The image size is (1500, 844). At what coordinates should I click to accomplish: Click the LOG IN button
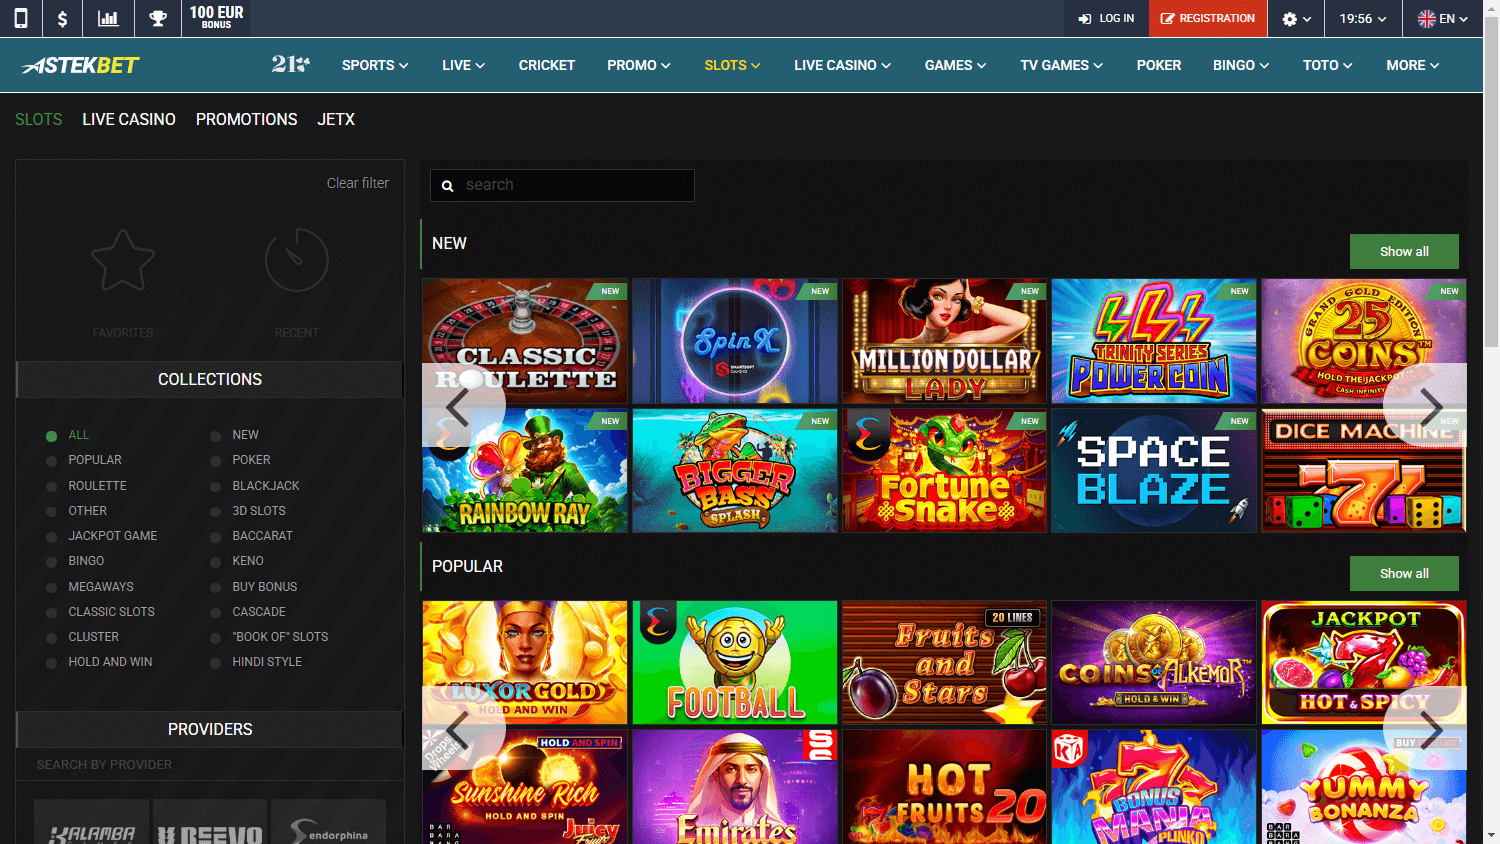(1107, 19)
